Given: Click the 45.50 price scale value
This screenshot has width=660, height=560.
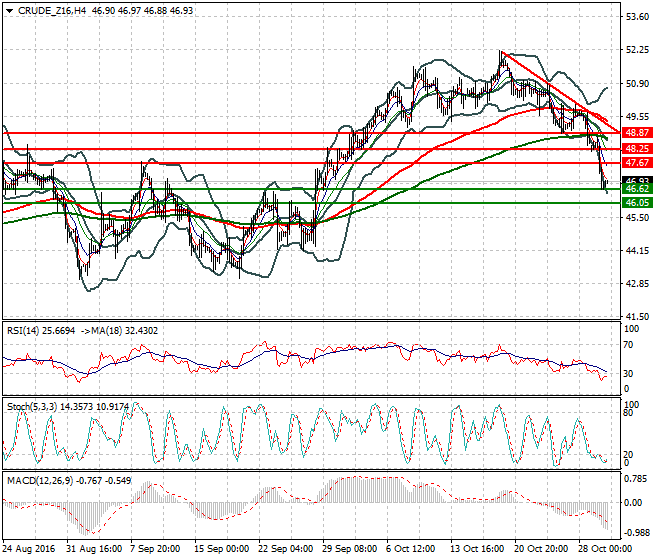Looking at the screenshot, I should [637, 218].
